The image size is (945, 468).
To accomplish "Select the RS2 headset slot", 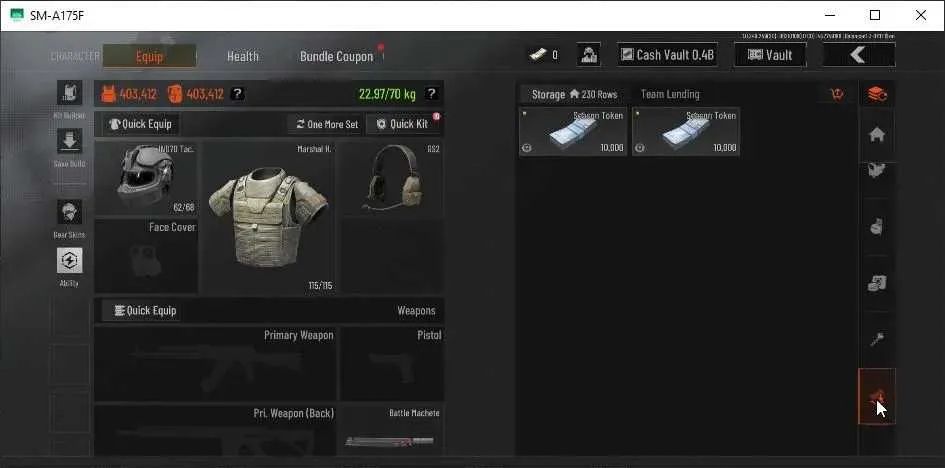I will pyautogui.click(x=392, y=178).
